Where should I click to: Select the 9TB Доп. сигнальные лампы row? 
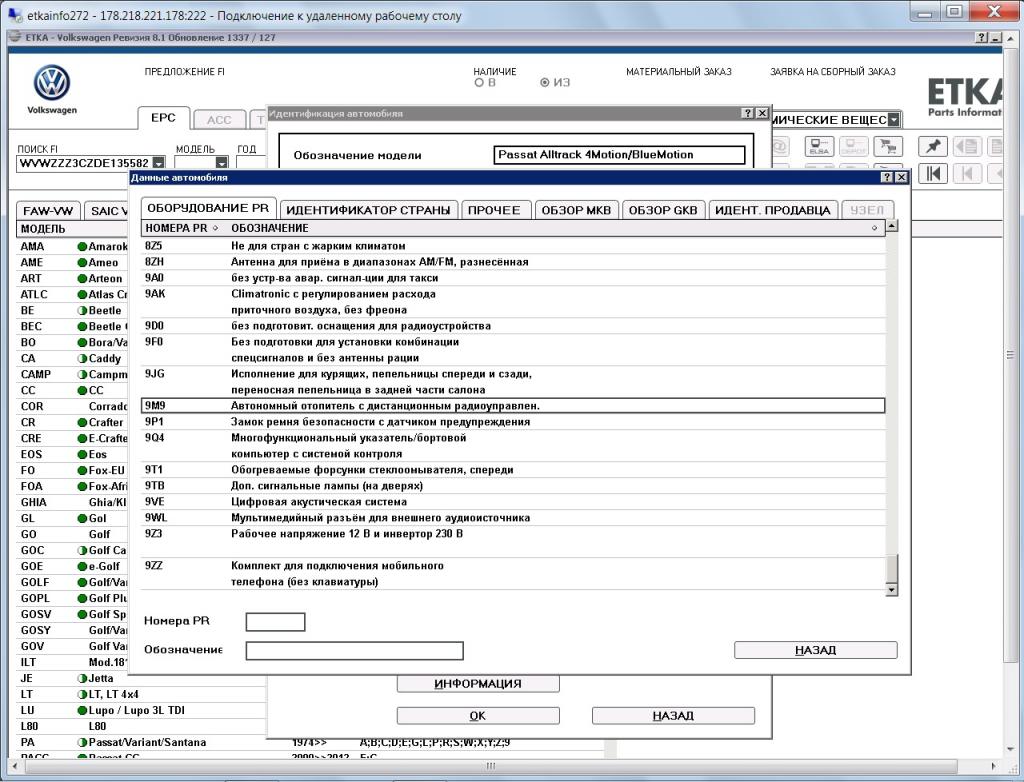[513, 486]
